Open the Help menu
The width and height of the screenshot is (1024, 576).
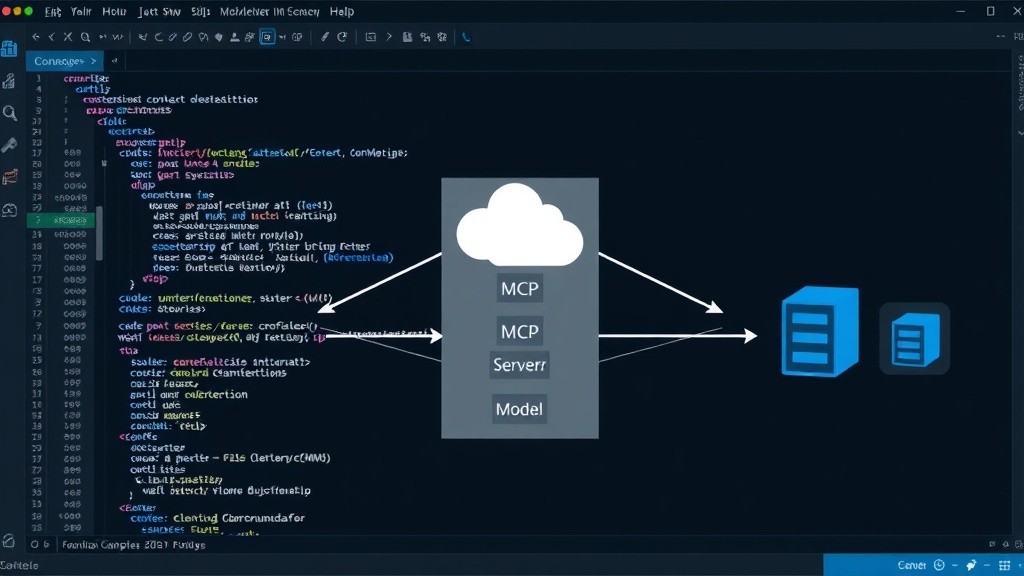tap(342, 12)
